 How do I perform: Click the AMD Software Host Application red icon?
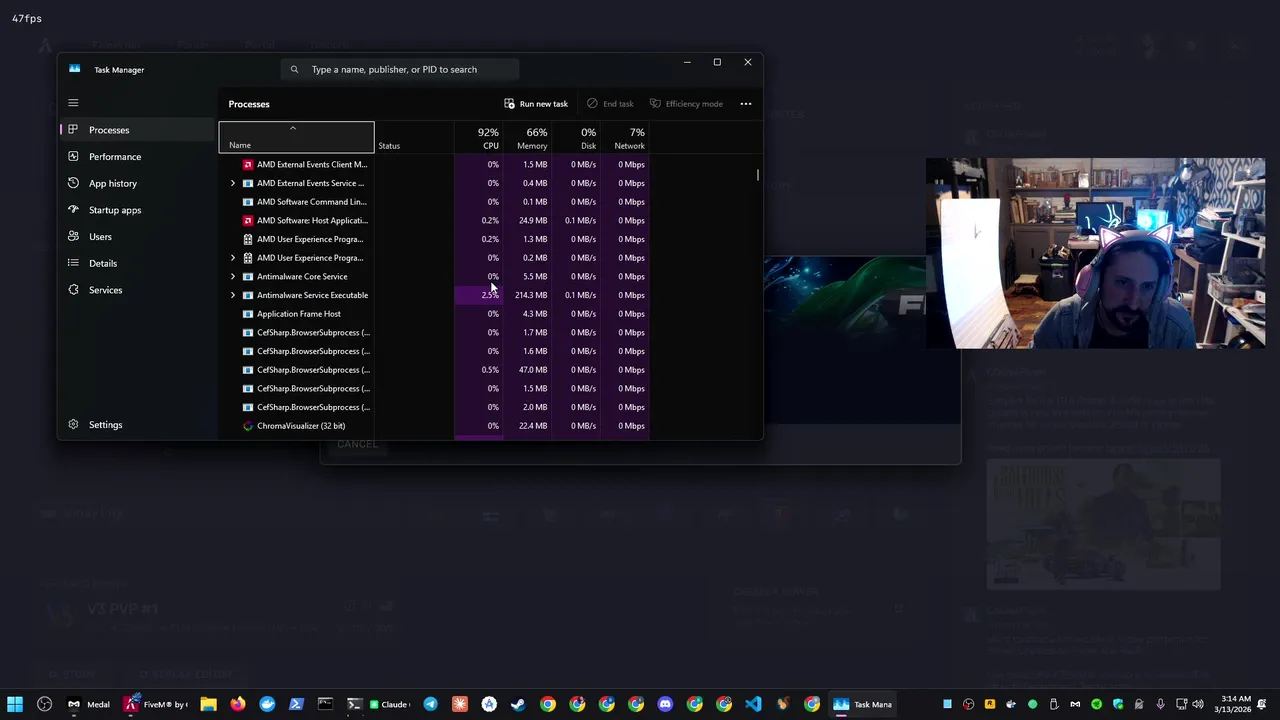click(248, 221)
